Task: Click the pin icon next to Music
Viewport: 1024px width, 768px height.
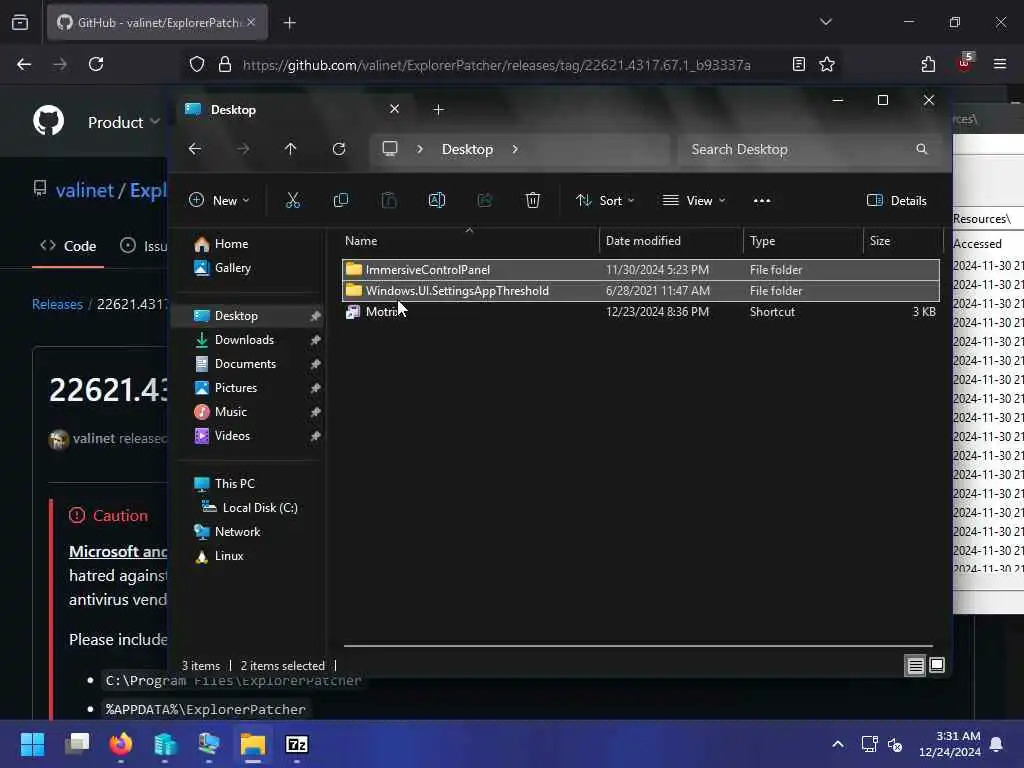Action: (x=315, y=413)
